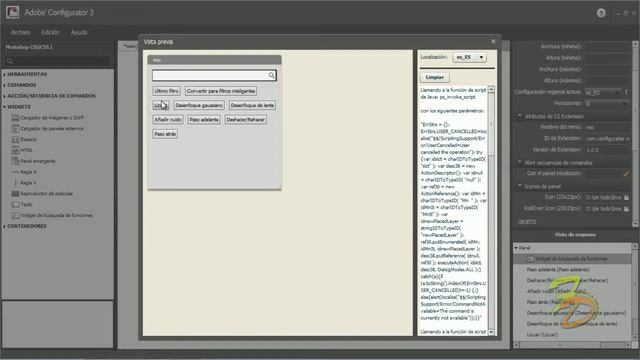Open the Persistente dropdown
Viewport: 640px width, 360px height.
click(x=606, y=104)
